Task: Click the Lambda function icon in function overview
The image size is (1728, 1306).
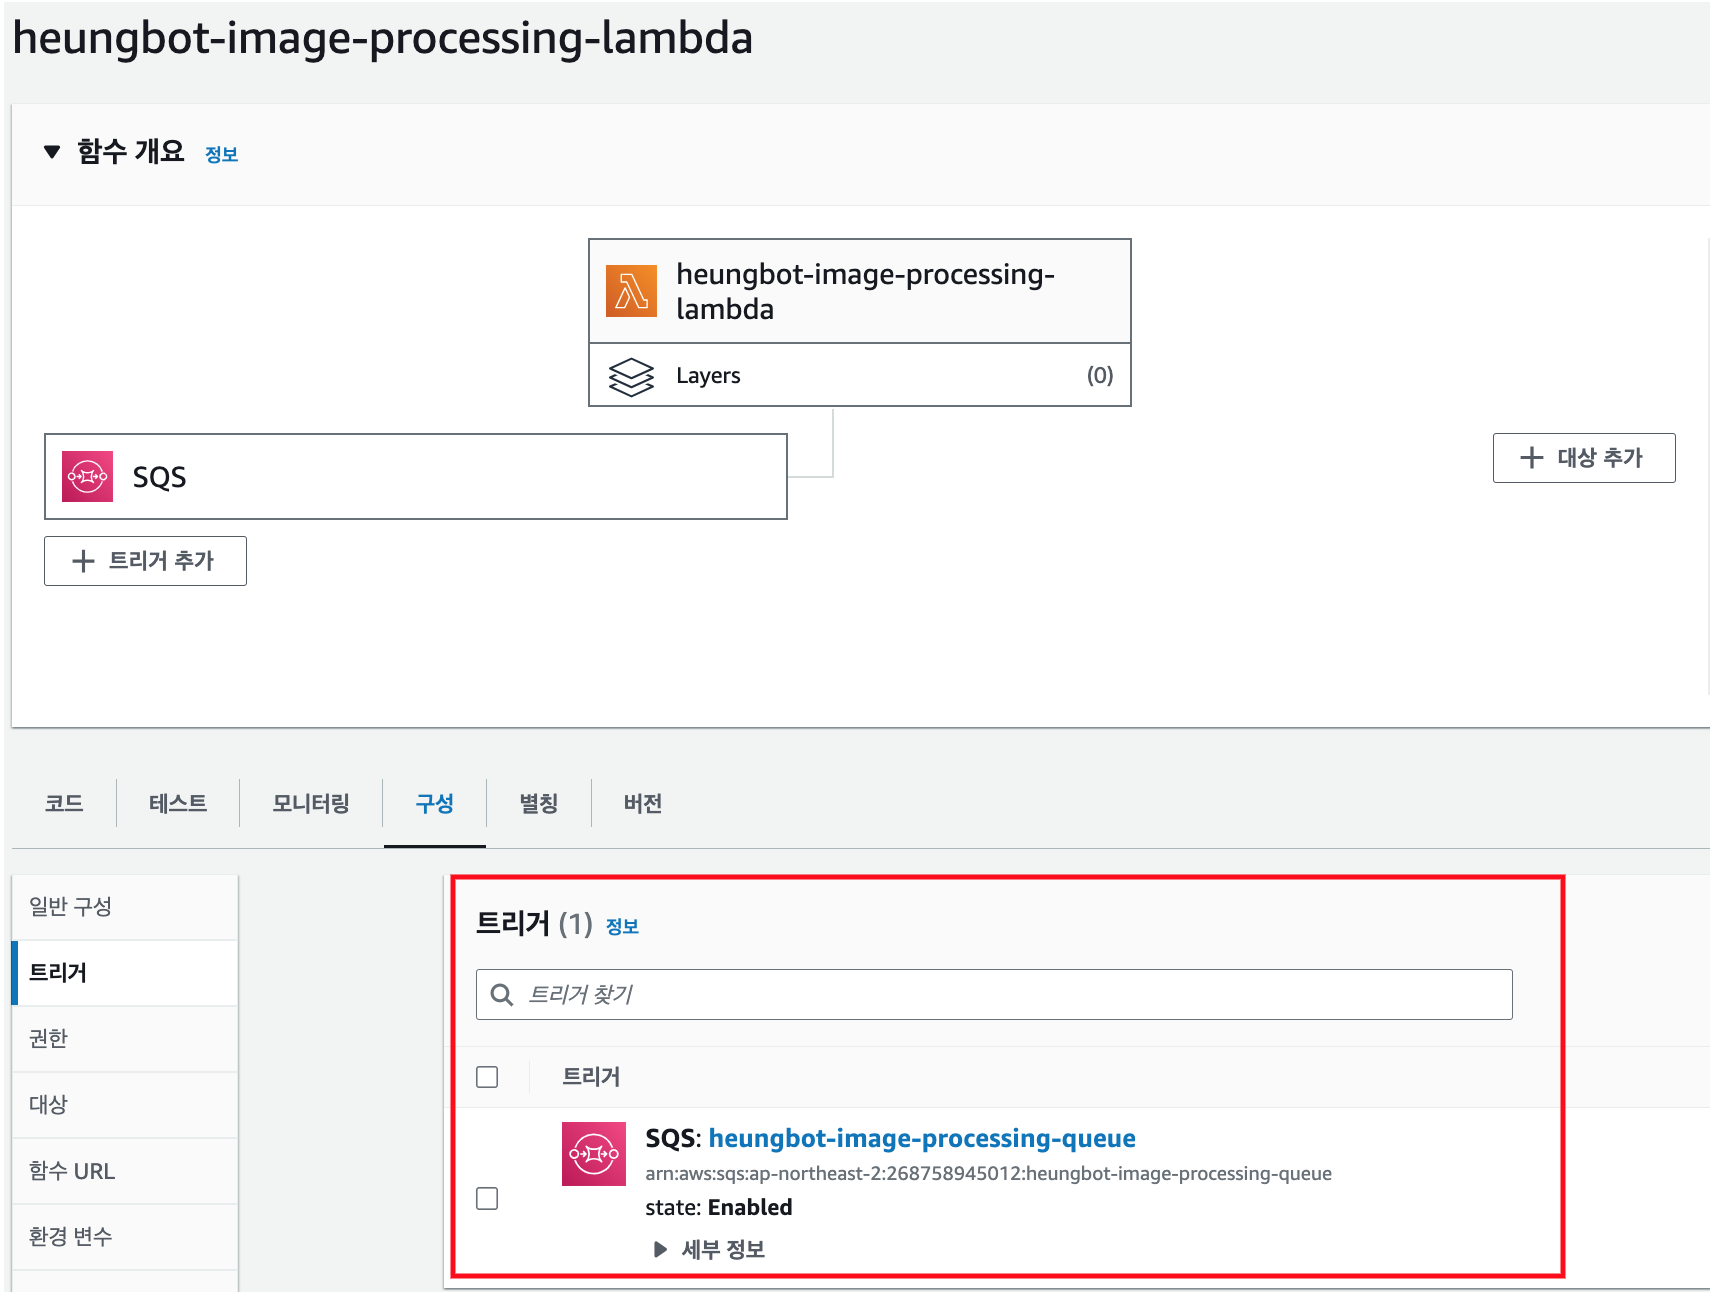Action: 630,290
